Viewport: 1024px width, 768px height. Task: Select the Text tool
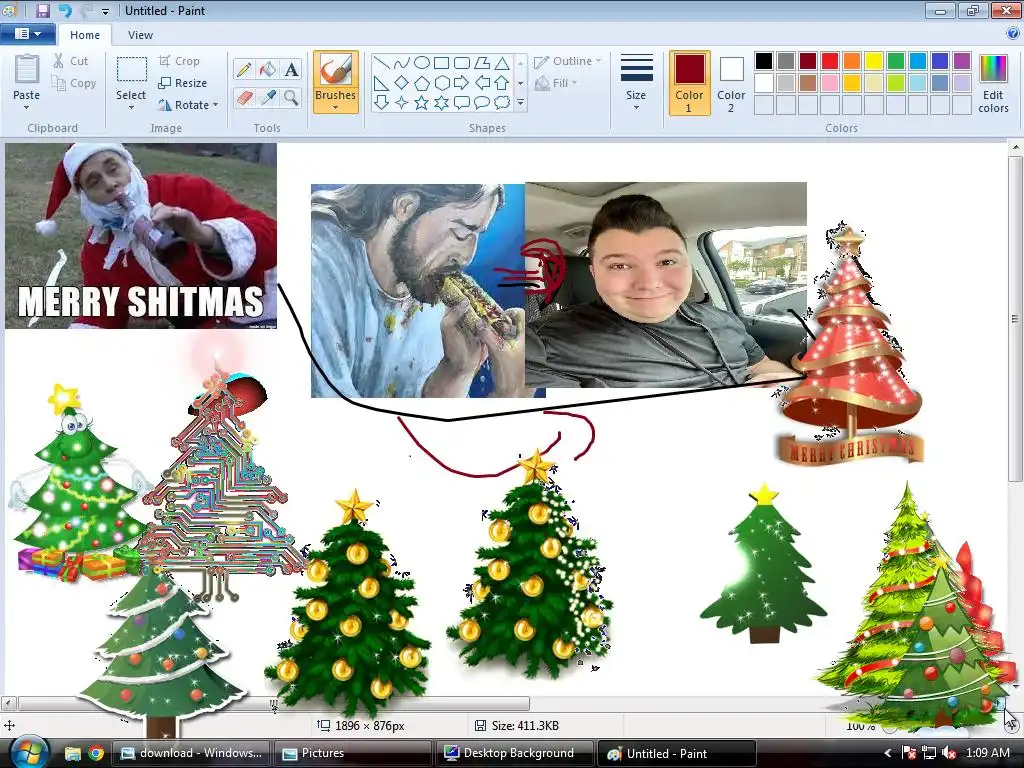(291, 69)
